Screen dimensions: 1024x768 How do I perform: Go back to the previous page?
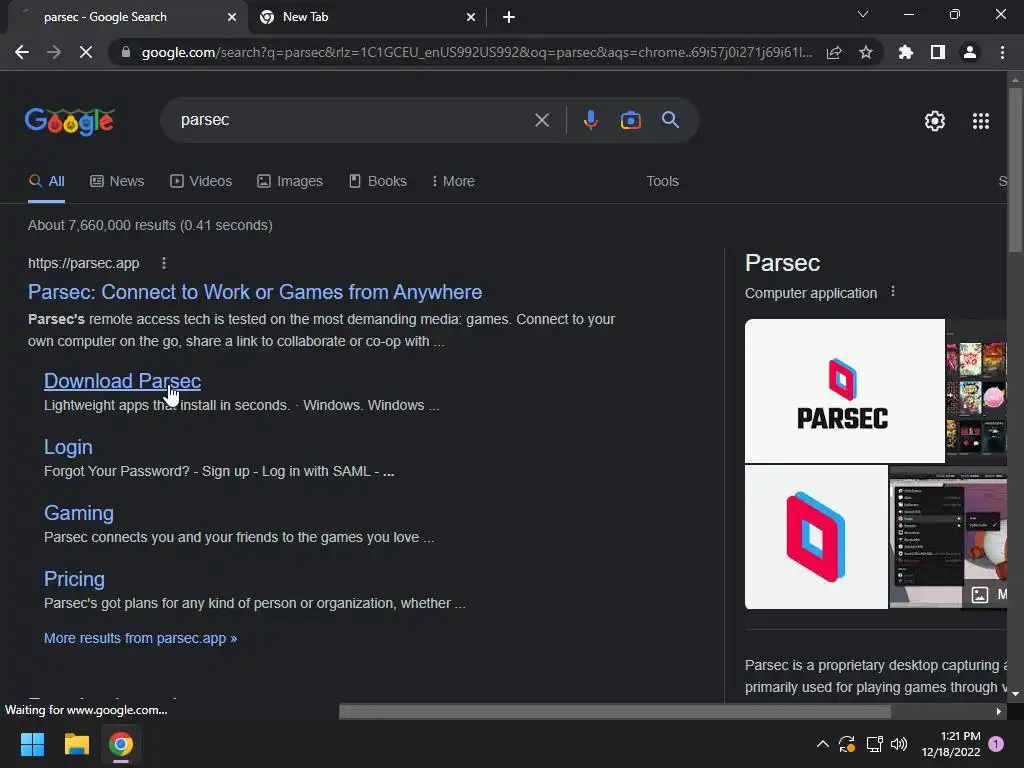point(22,52)
